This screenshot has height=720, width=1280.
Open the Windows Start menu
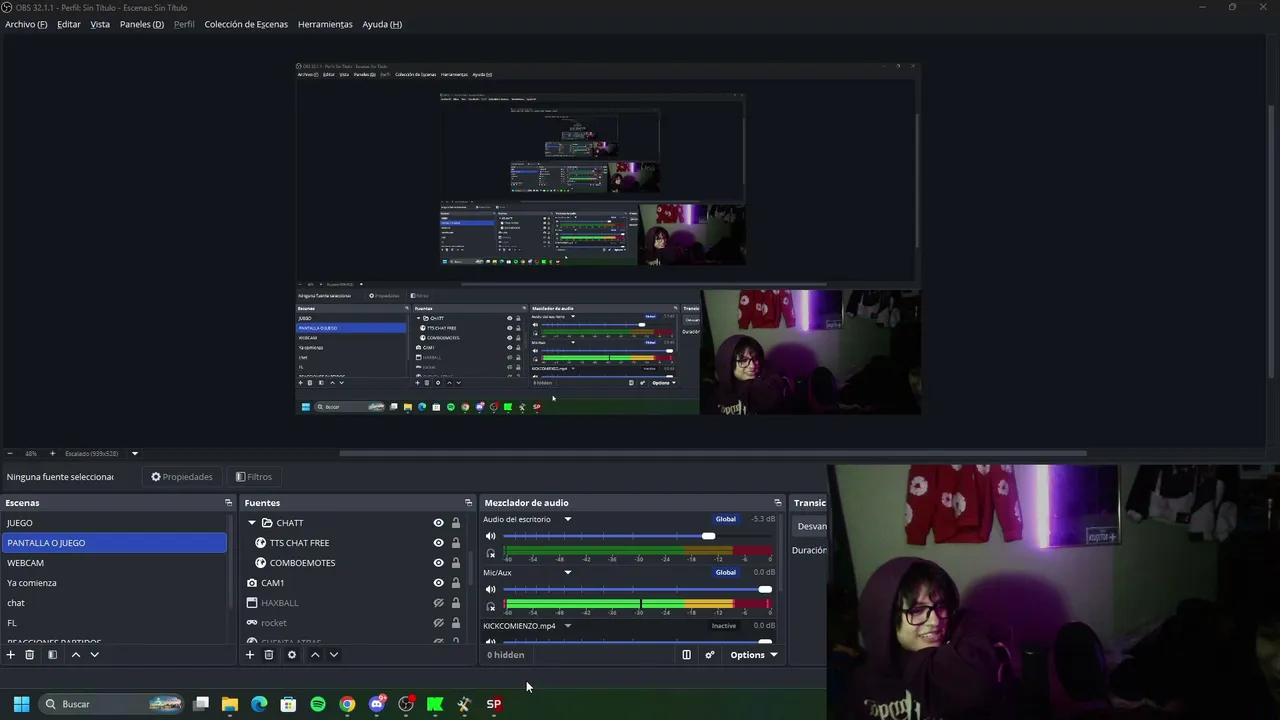tap(21, 704)
